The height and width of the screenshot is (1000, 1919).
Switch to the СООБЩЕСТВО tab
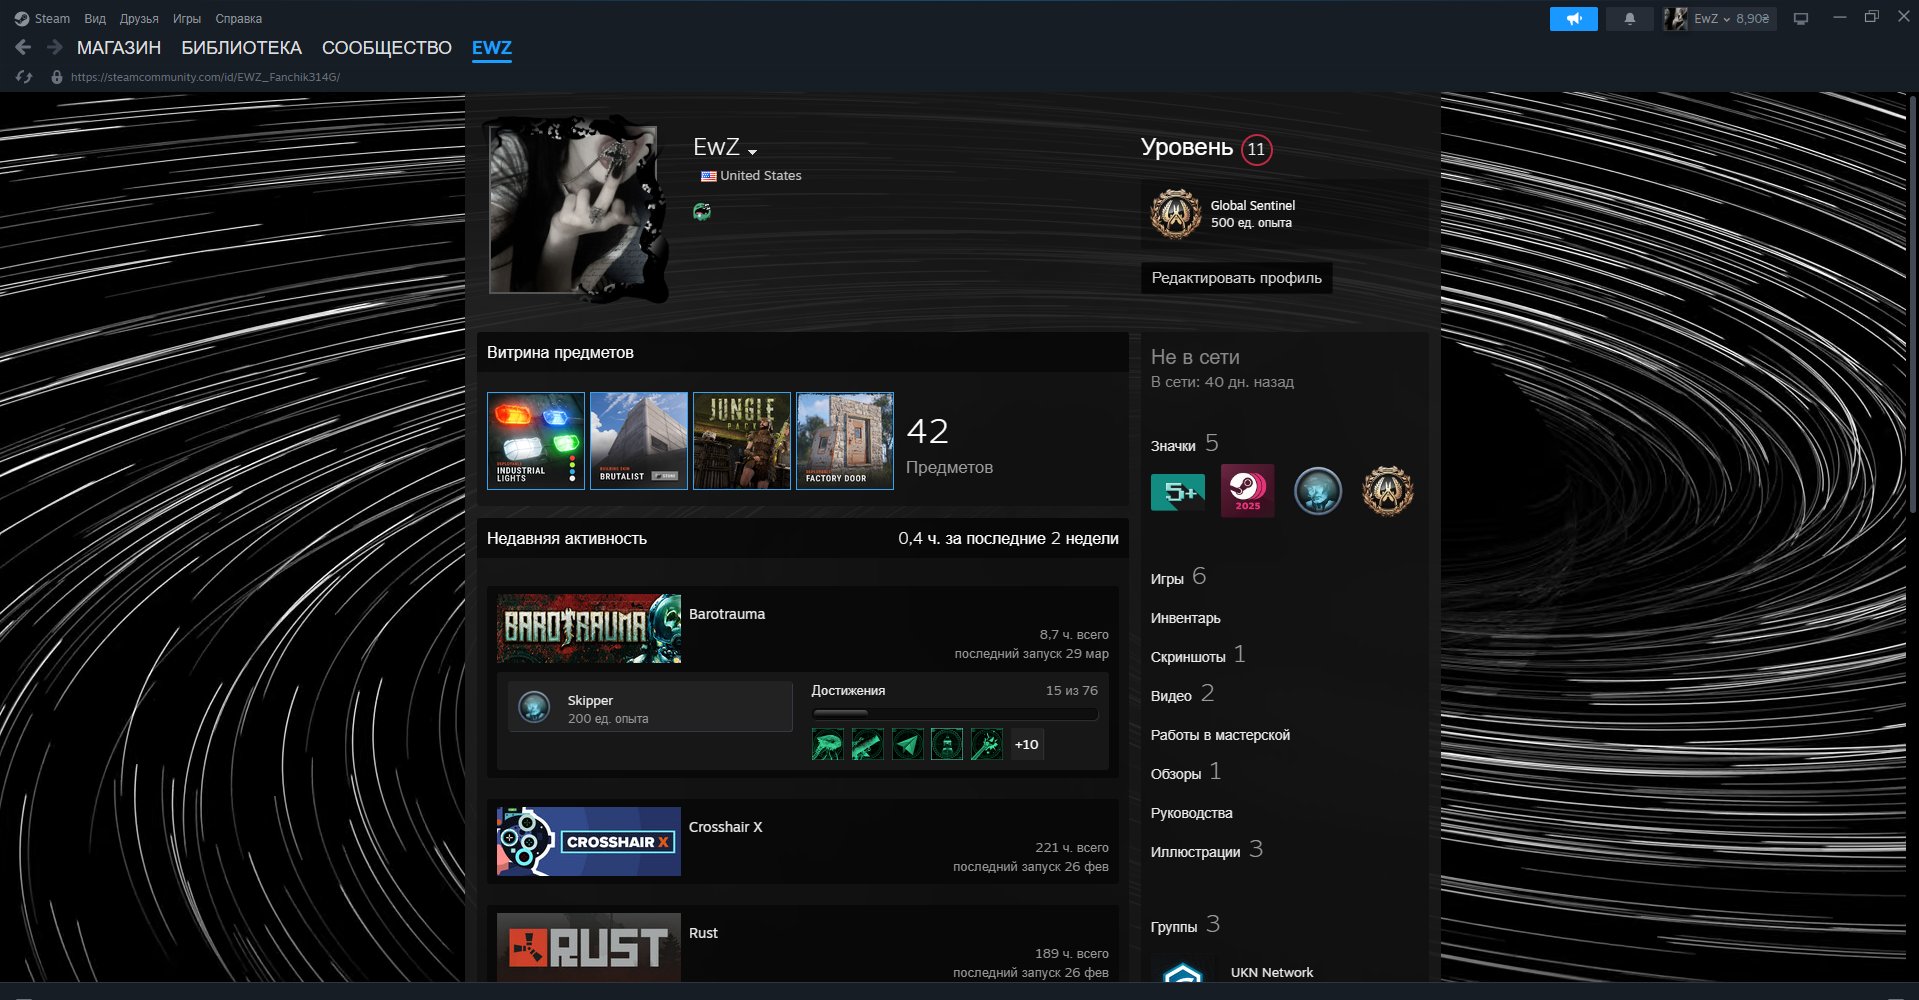tap(387, 48)
